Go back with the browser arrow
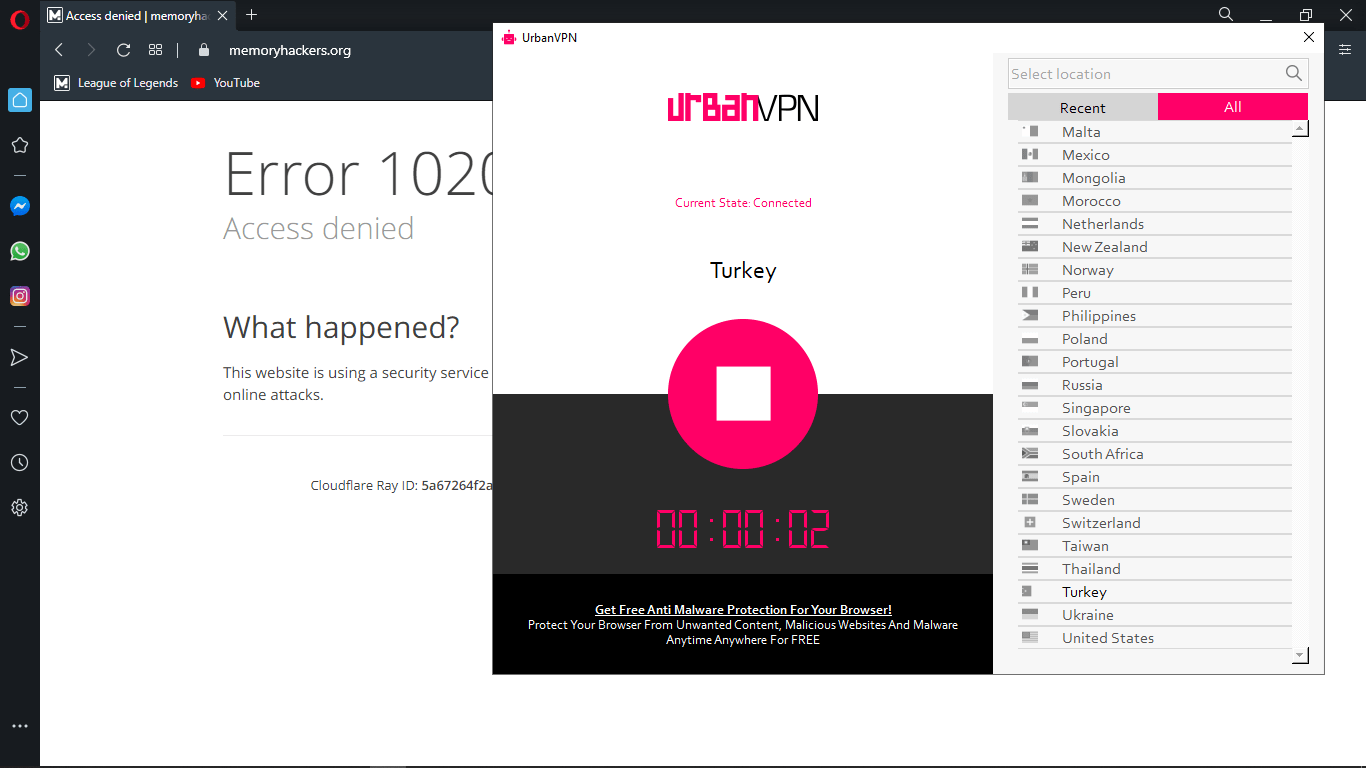This screenshot has height=768, width=1366. [59, 50]
